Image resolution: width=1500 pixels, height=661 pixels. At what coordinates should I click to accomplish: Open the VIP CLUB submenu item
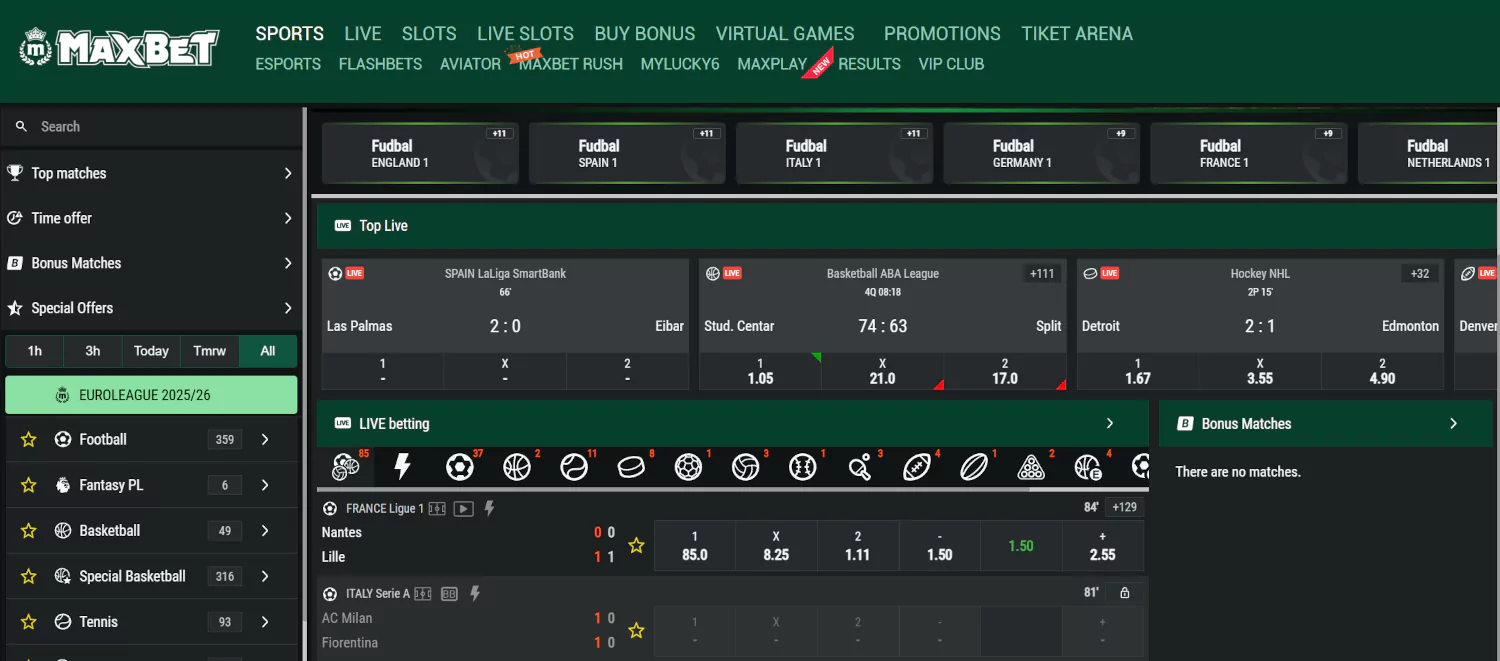coord(951,64)
